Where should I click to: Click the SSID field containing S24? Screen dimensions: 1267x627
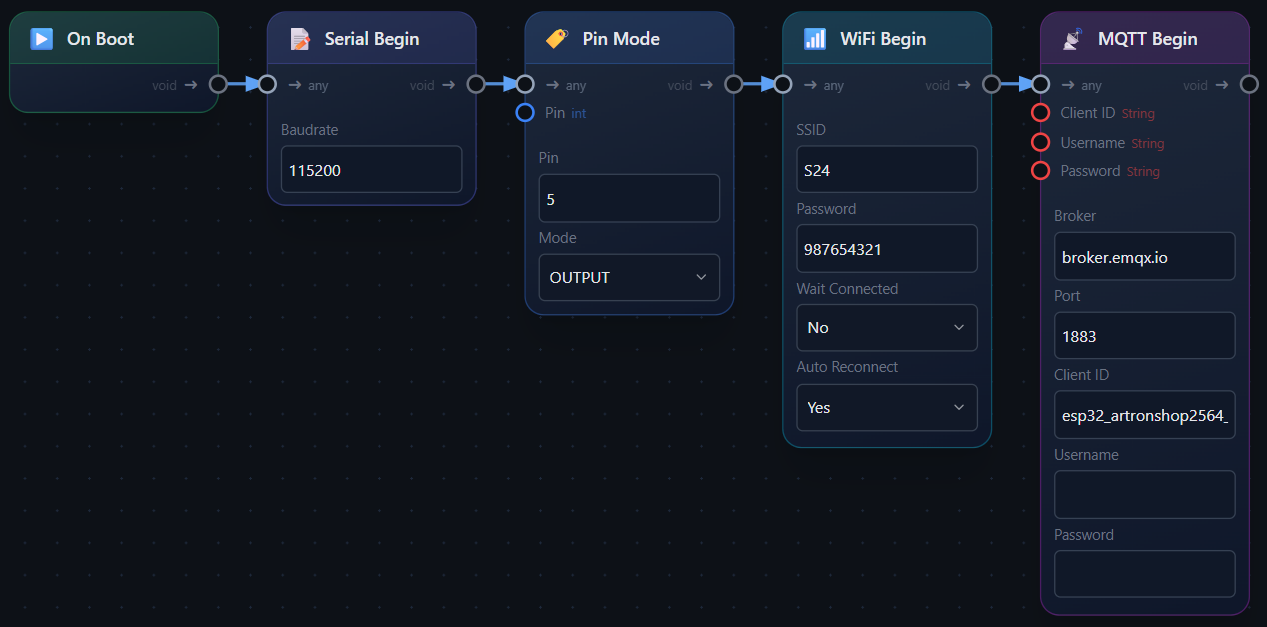[887, 170]
